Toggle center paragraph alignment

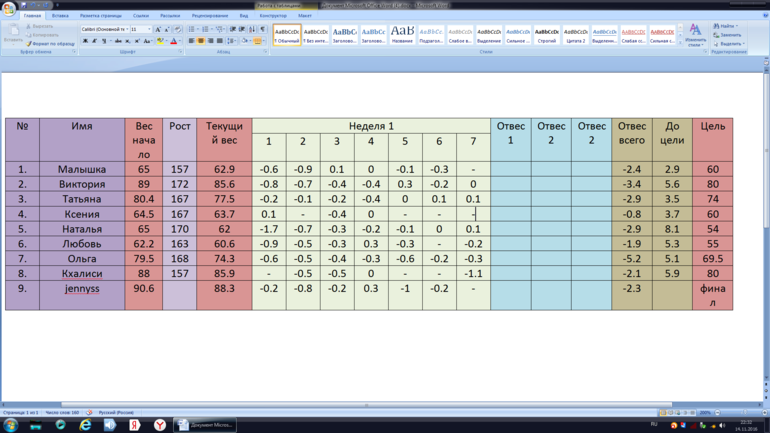tap(200, 41)
